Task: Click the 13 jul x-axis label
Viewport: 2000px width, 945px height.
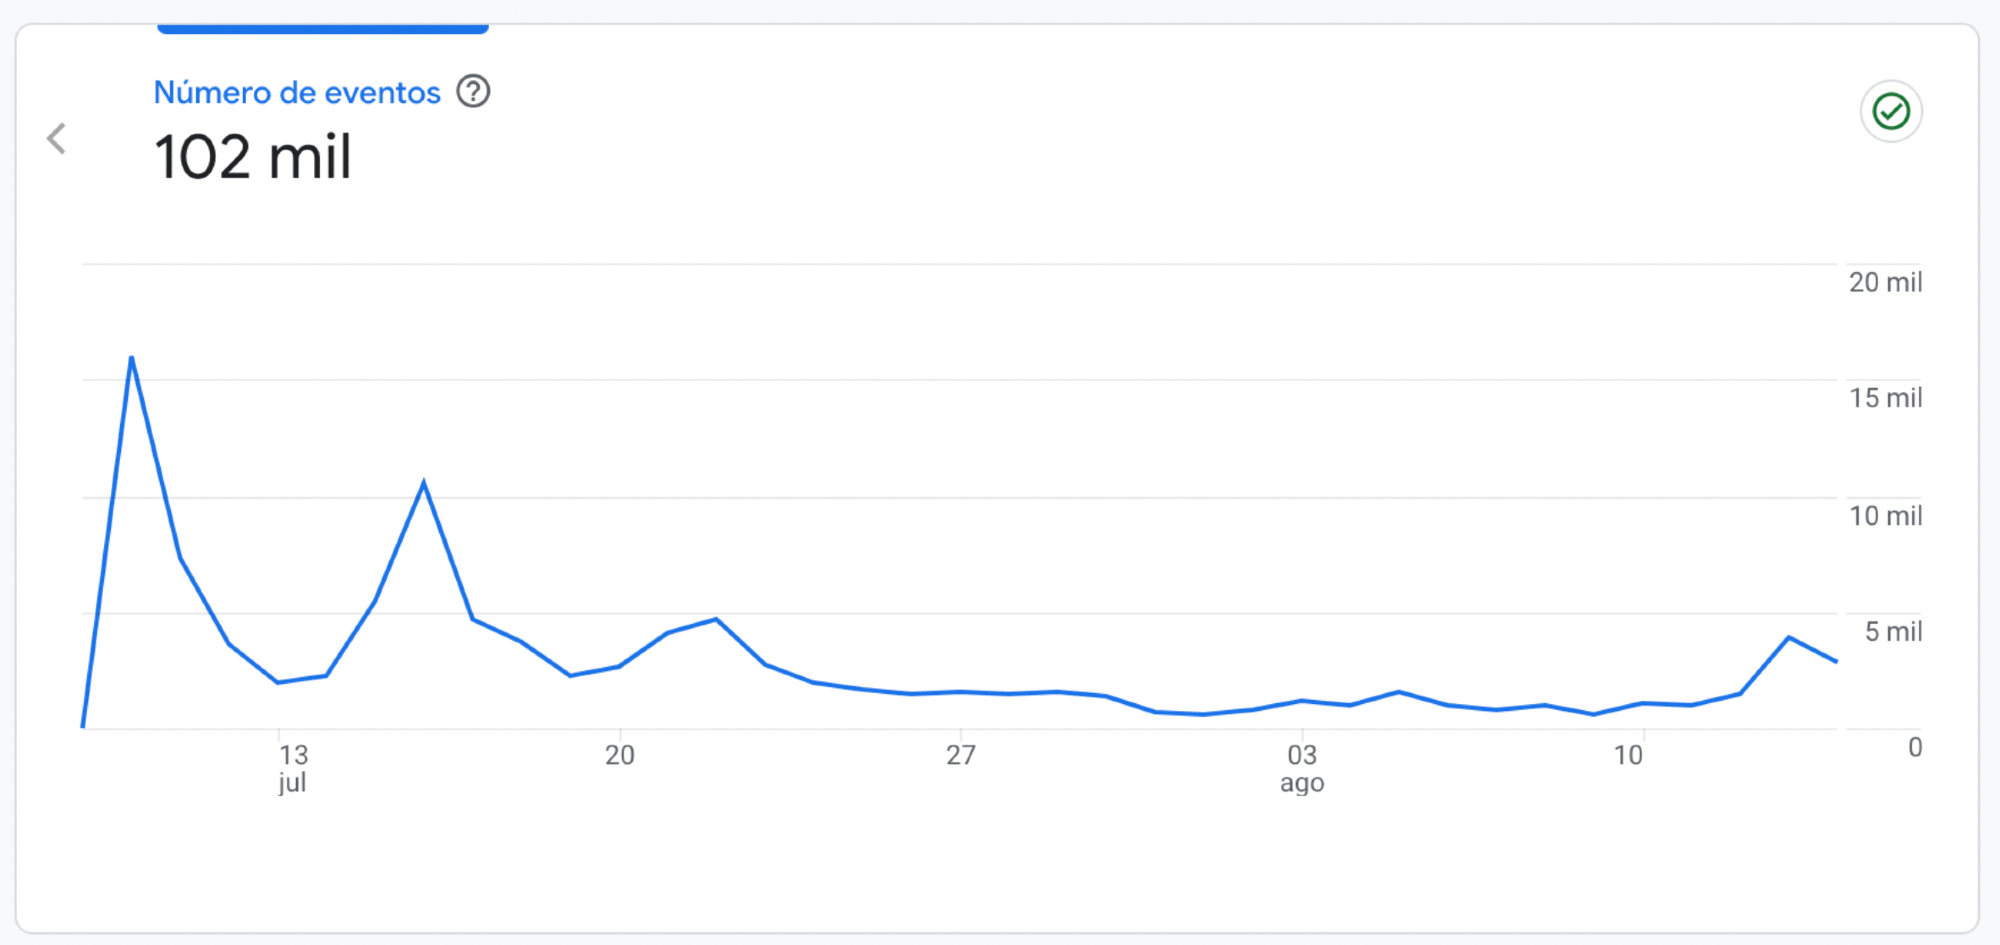Action: tap(293, 767)
